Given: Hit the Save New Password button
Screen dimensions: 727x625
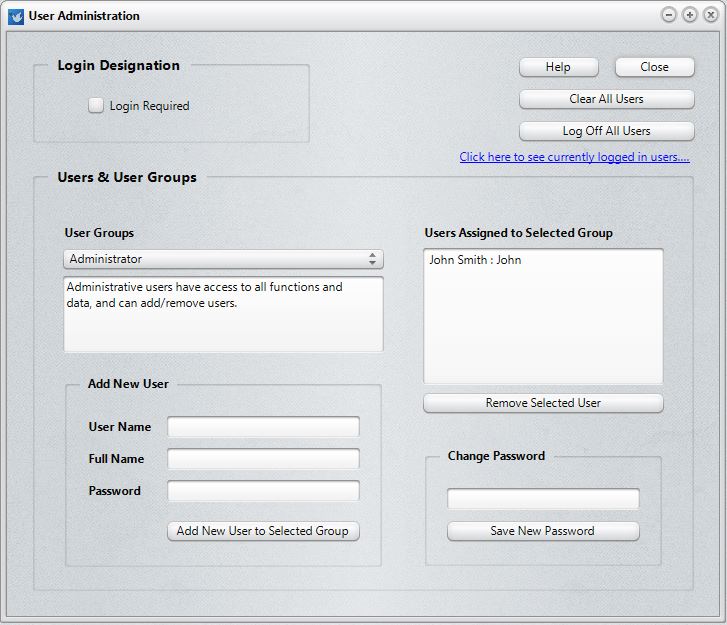Looking at the screenshot, I should [x=542, y=531].
